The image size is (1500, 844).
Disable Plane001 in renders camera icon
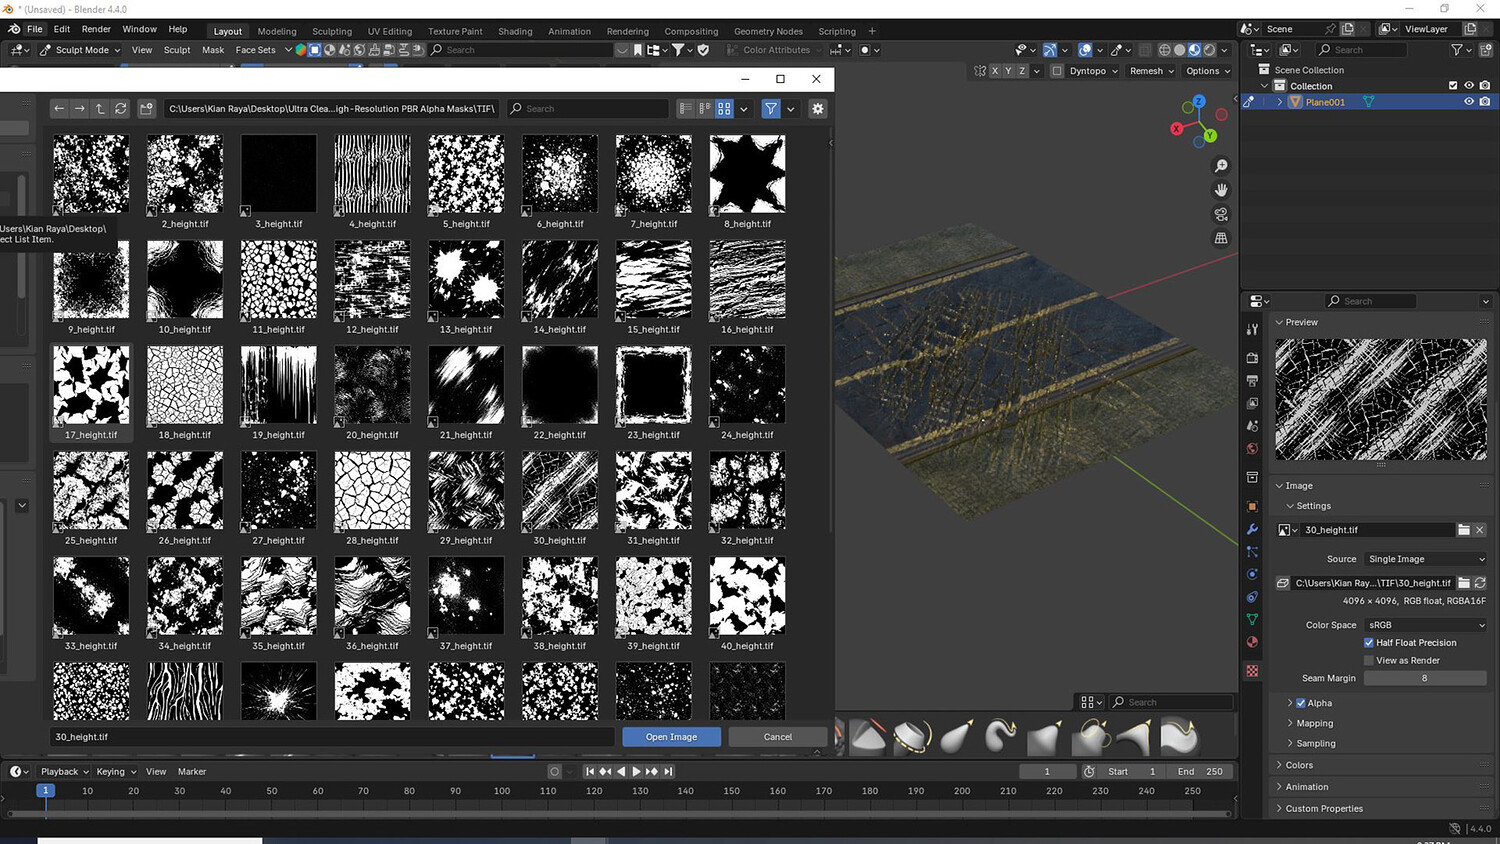[x=1485, y=102]
